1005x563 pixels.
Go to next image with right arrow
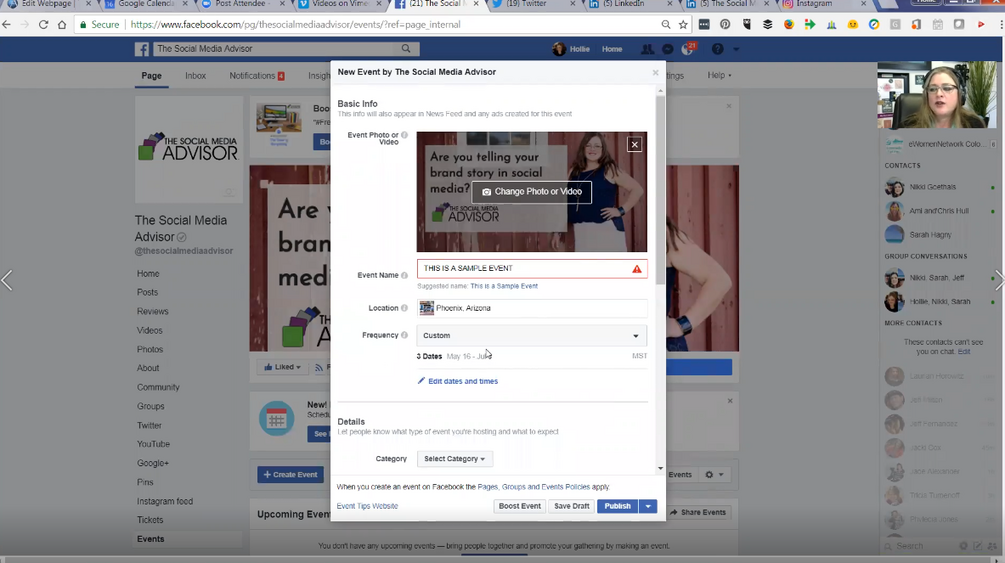pos(999,280)
